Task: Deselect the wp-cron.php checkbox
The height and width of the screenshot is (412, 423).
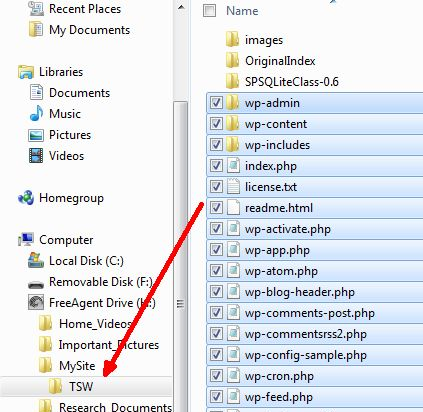Action: tap(216, 376)
